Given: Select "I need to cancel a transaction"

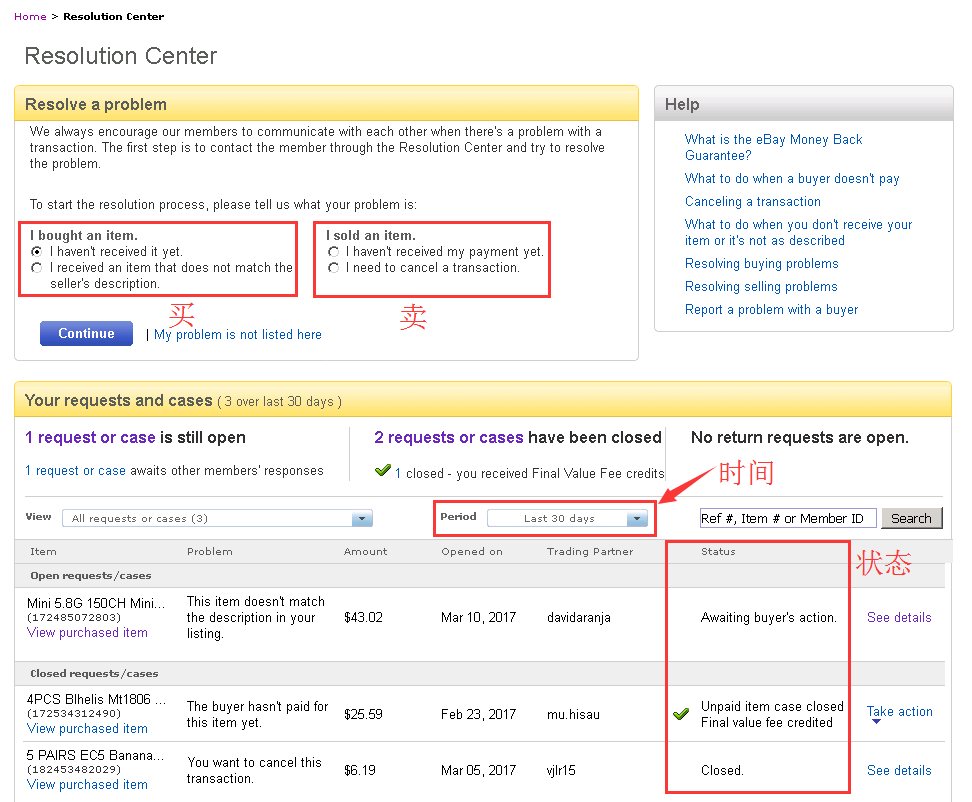Looking at the screenshot, I should click(x=334, y=268).
